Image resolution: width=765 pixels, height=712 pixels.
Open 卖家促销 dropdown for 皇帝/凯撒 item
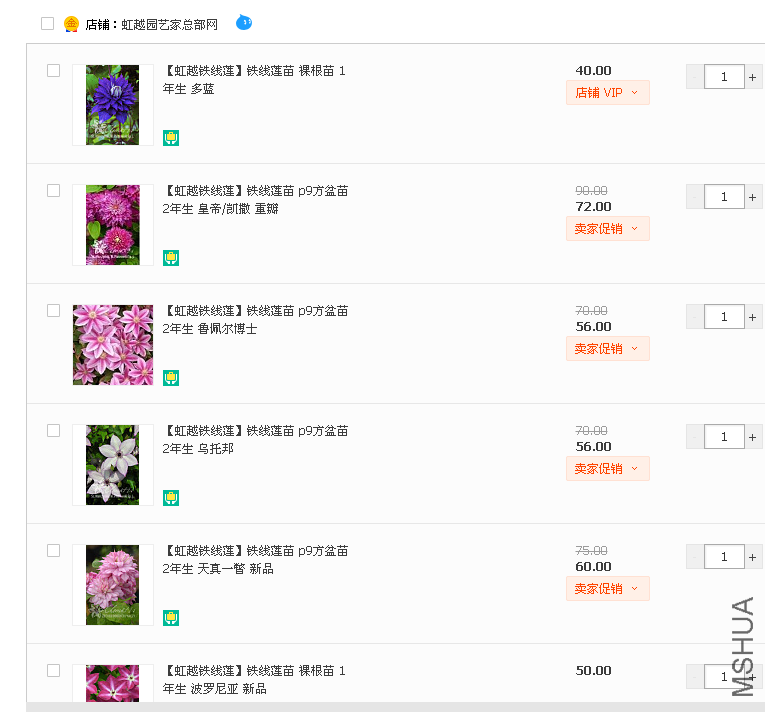[607, 229]
